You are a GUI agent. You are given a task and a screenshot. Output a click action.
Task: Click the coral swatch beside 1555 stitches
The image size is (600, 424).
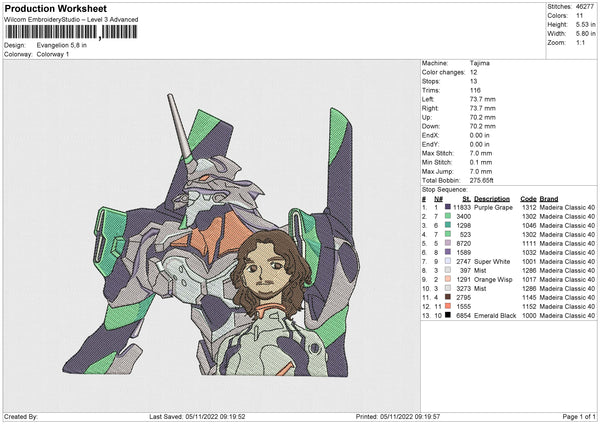(448, 306)
